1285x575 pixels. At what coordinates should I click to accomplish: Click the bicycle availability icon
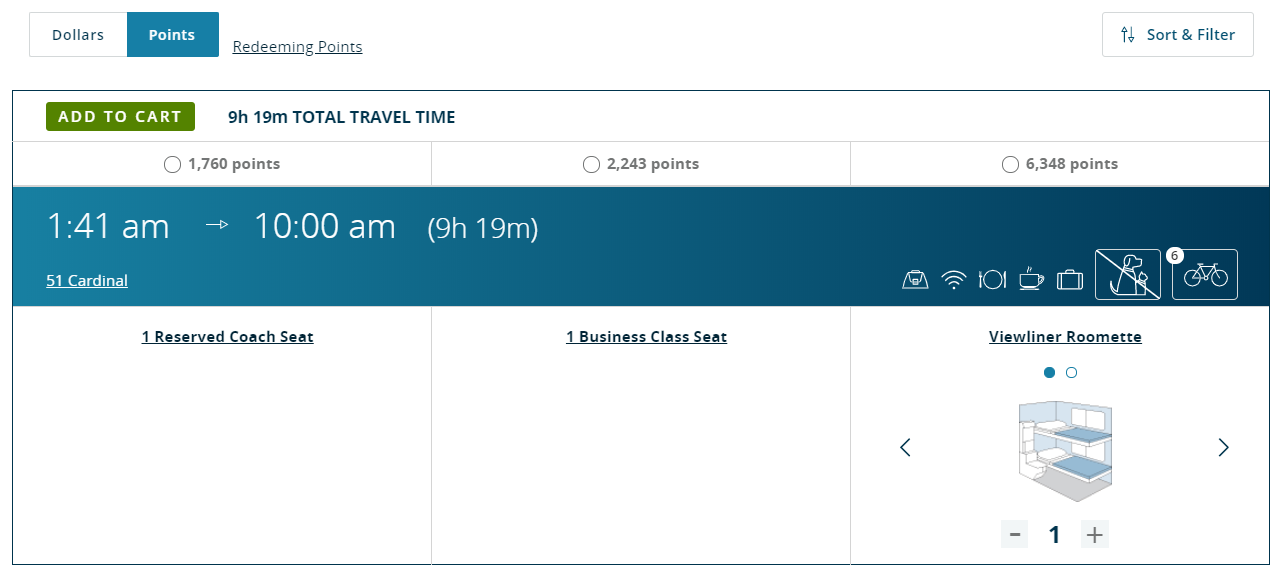(1205, 275)
